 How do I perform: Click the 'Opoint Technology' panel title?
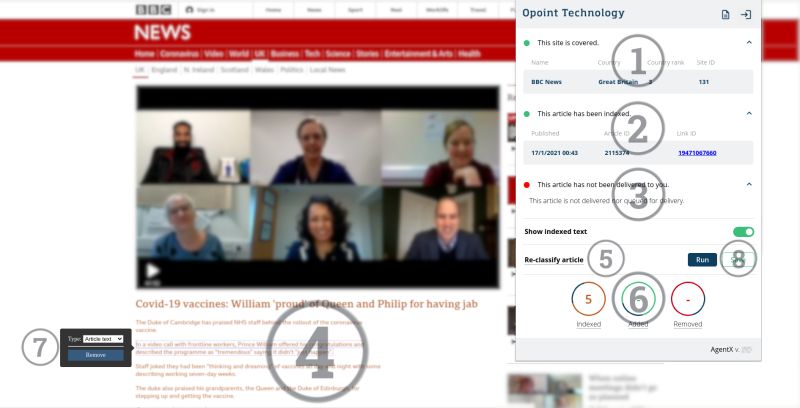pyautogui.click(x=573, y=13)
